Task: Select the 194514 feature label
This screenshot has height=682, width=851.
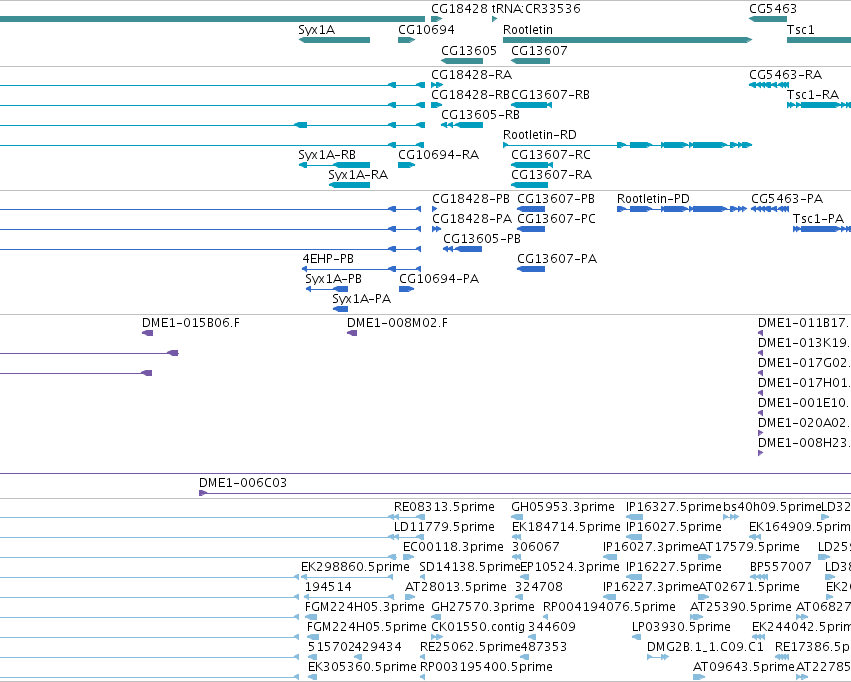Action: coord(328,587)
